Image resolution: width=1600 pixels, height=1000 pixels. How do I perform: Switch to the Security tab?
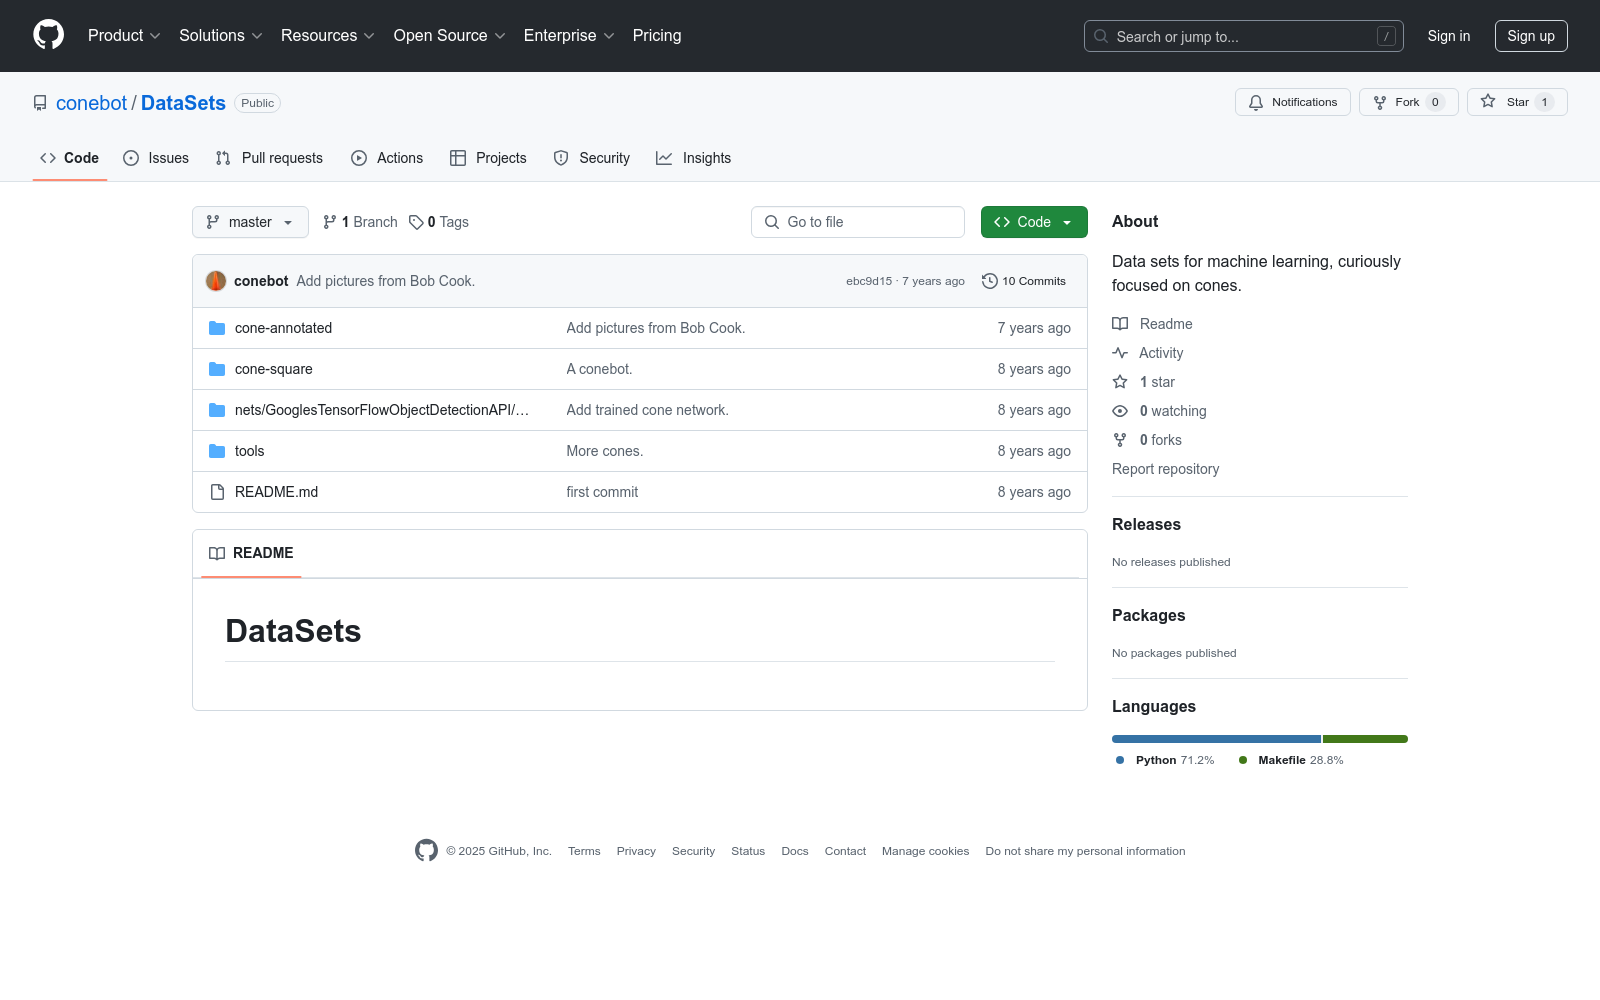point(592,158)
